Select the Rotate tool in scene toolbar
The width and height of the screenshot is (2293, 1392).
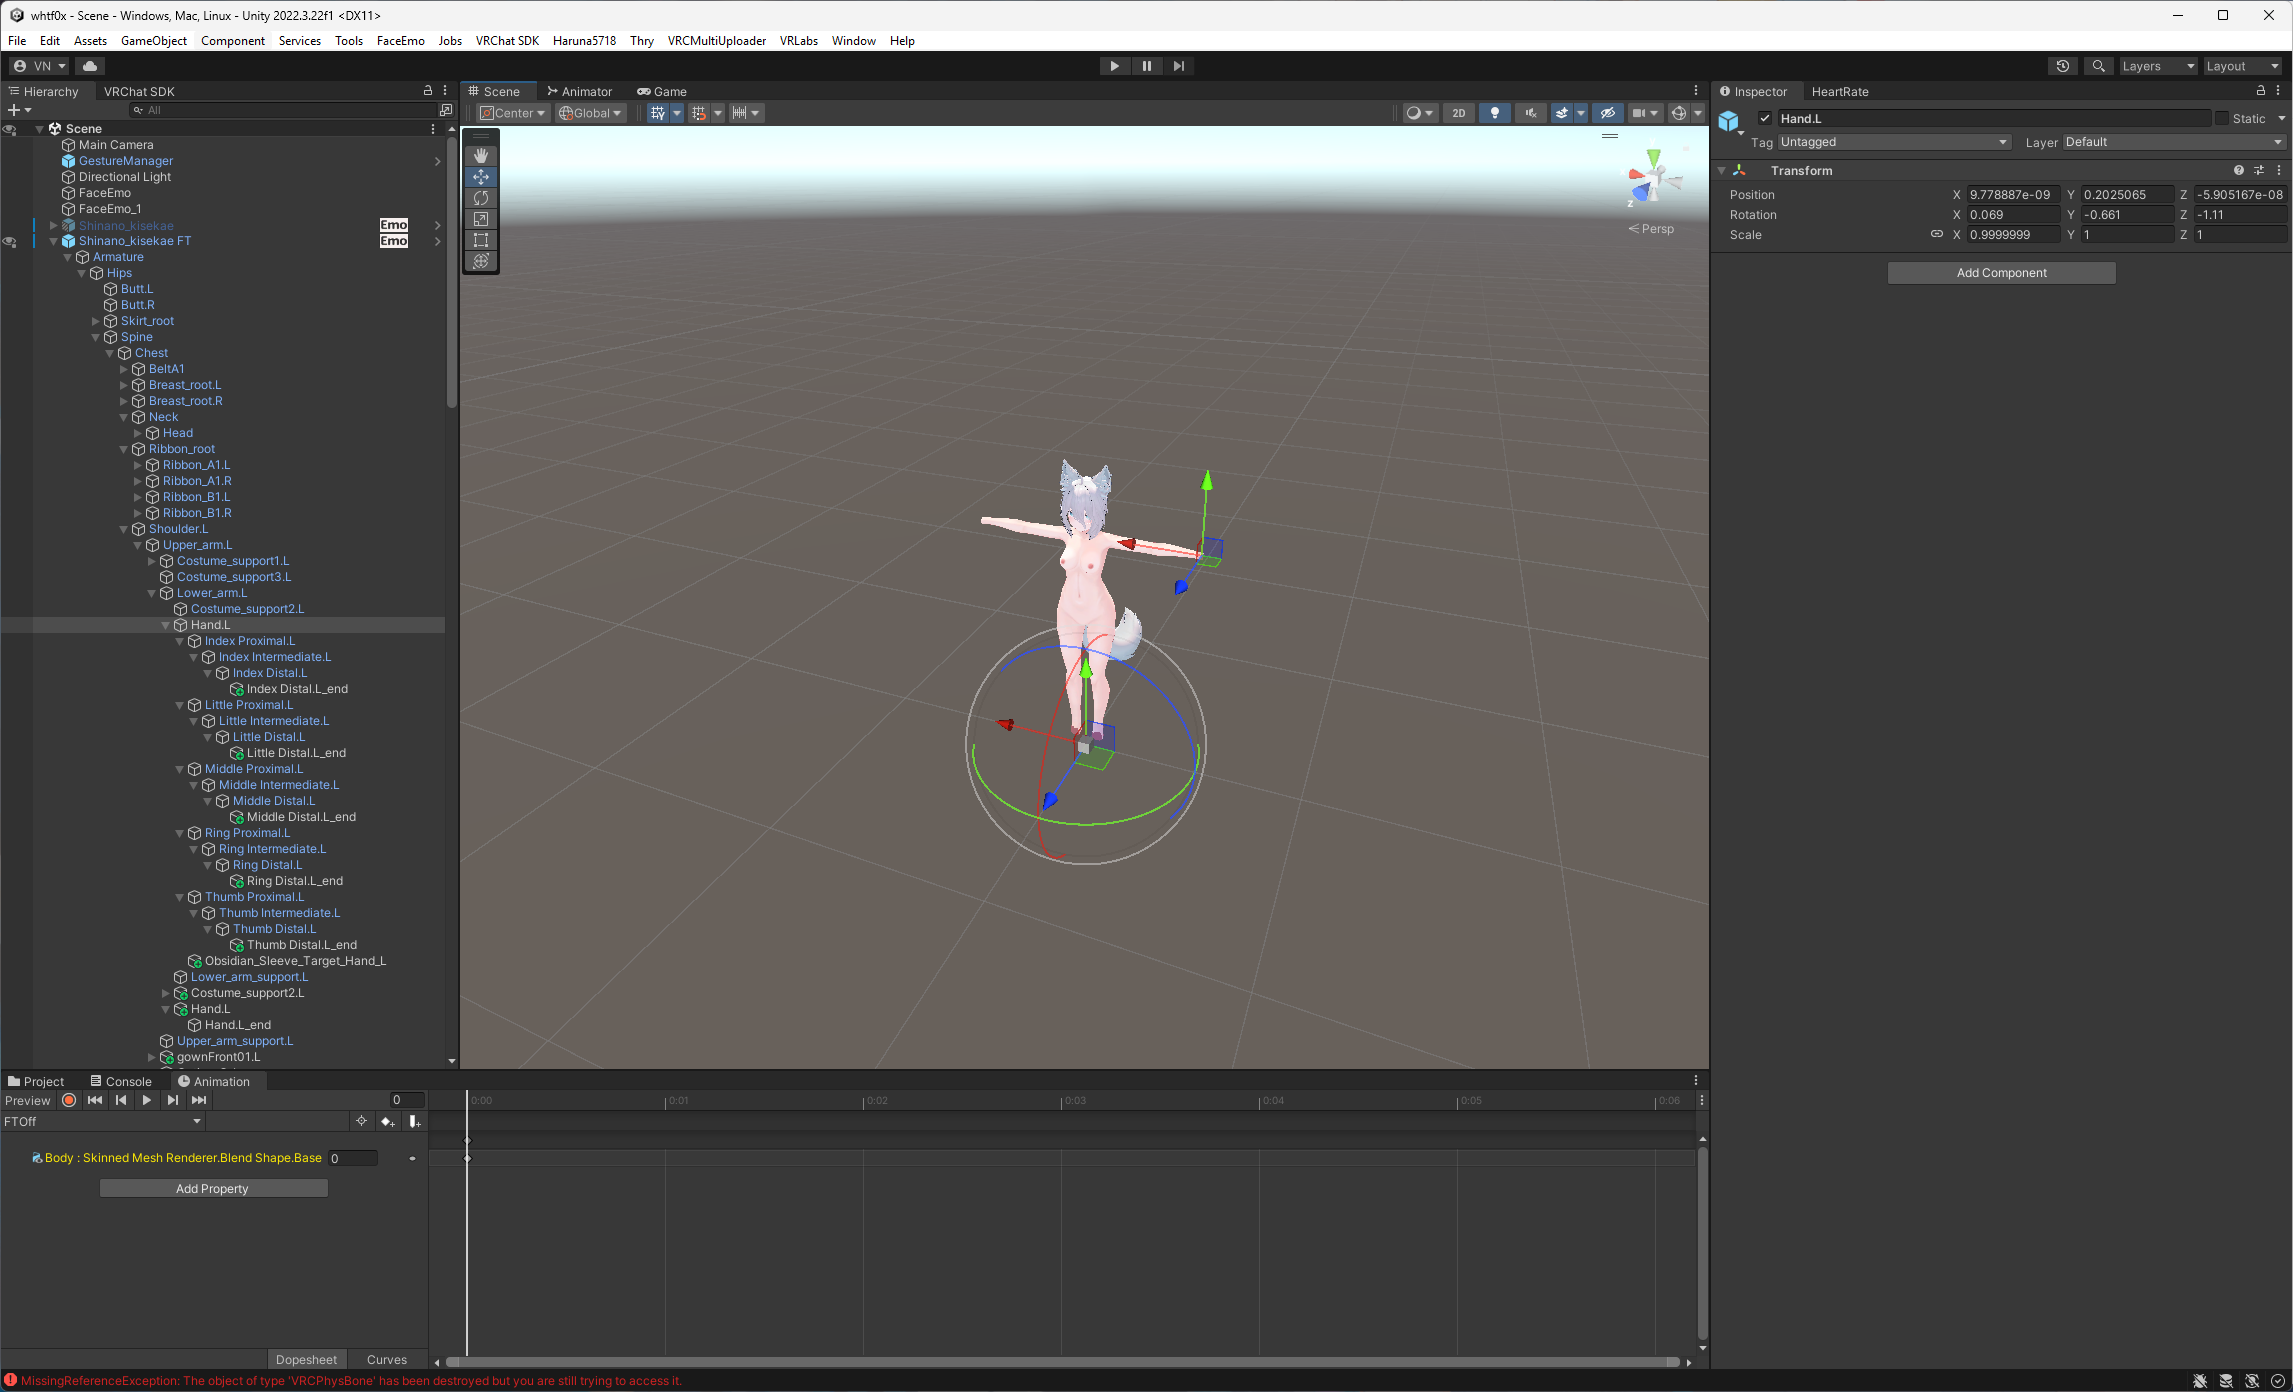pyautogui.click(x=481, y=198)
